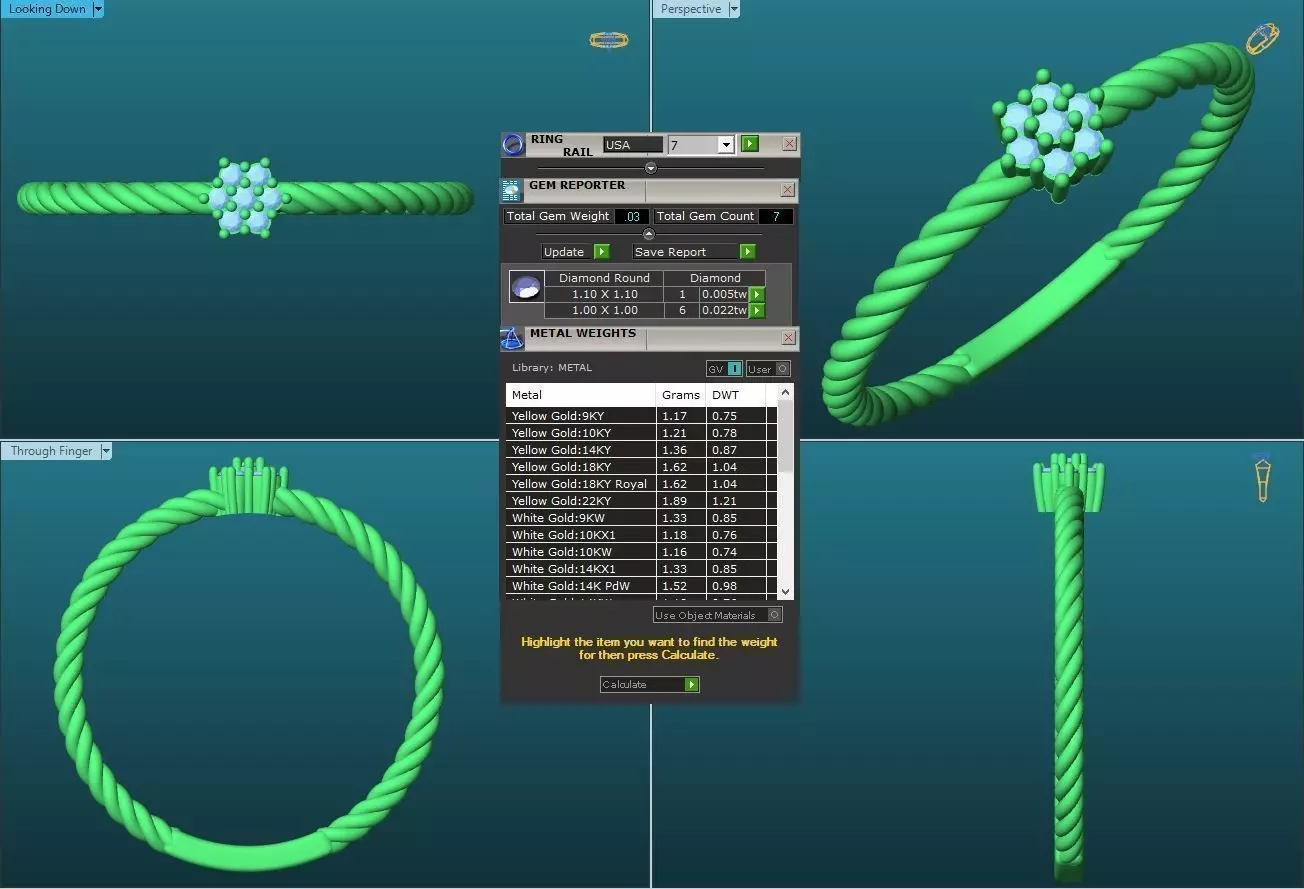Collapse the Gem Reporter options with the up chevron
Screen dimensions: 1304x889
coord(648,234)
